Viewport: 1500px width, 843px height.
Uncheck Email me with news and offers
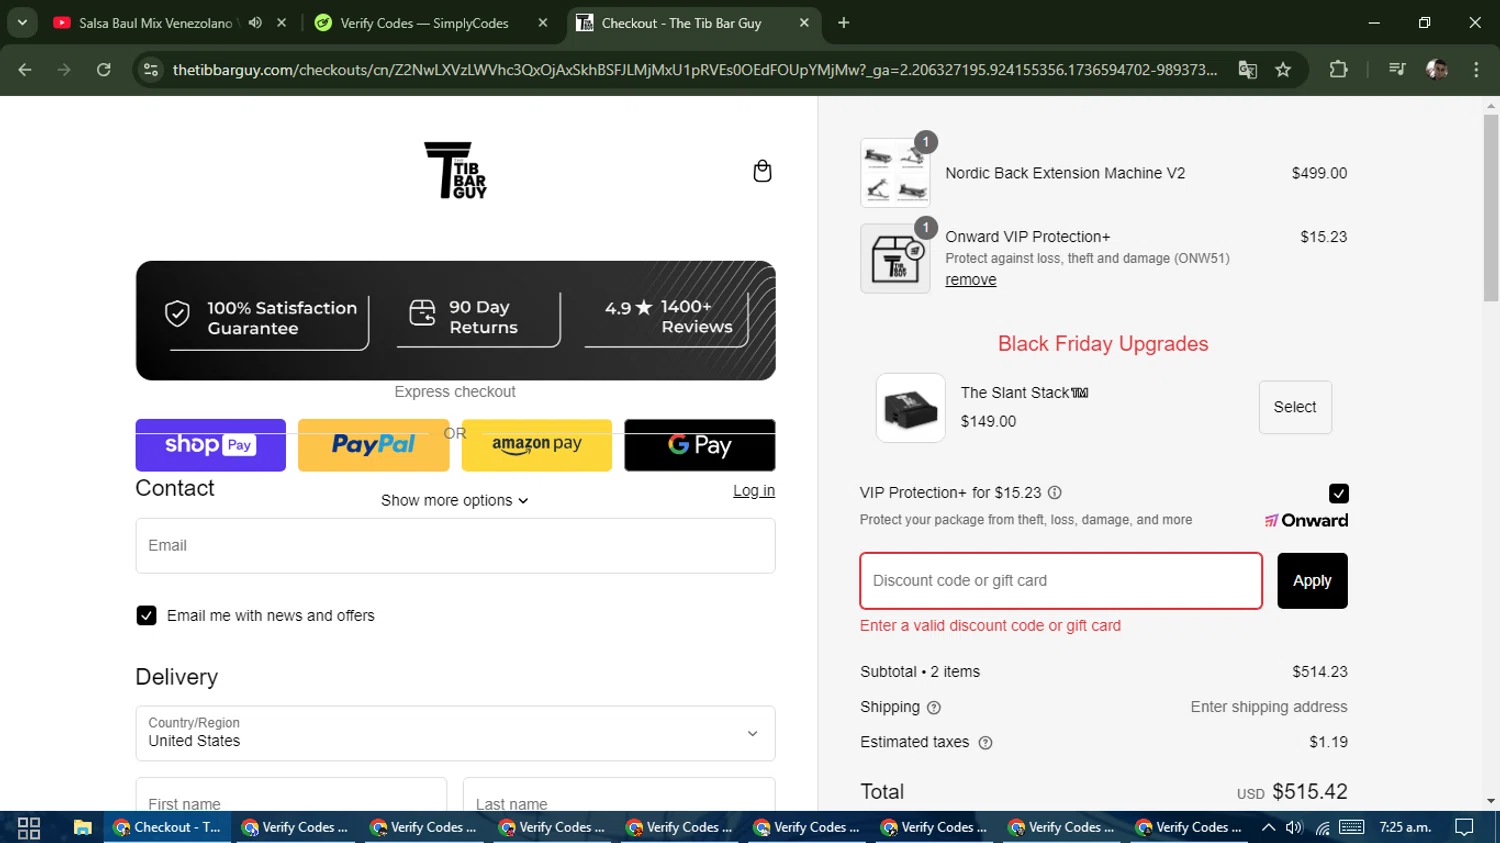click(x=146, y=616)
